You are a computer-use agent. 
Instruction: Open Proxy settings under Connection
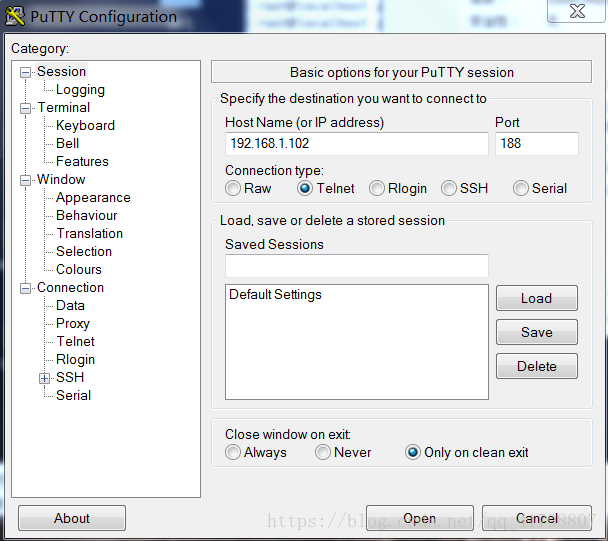[73, 323]
